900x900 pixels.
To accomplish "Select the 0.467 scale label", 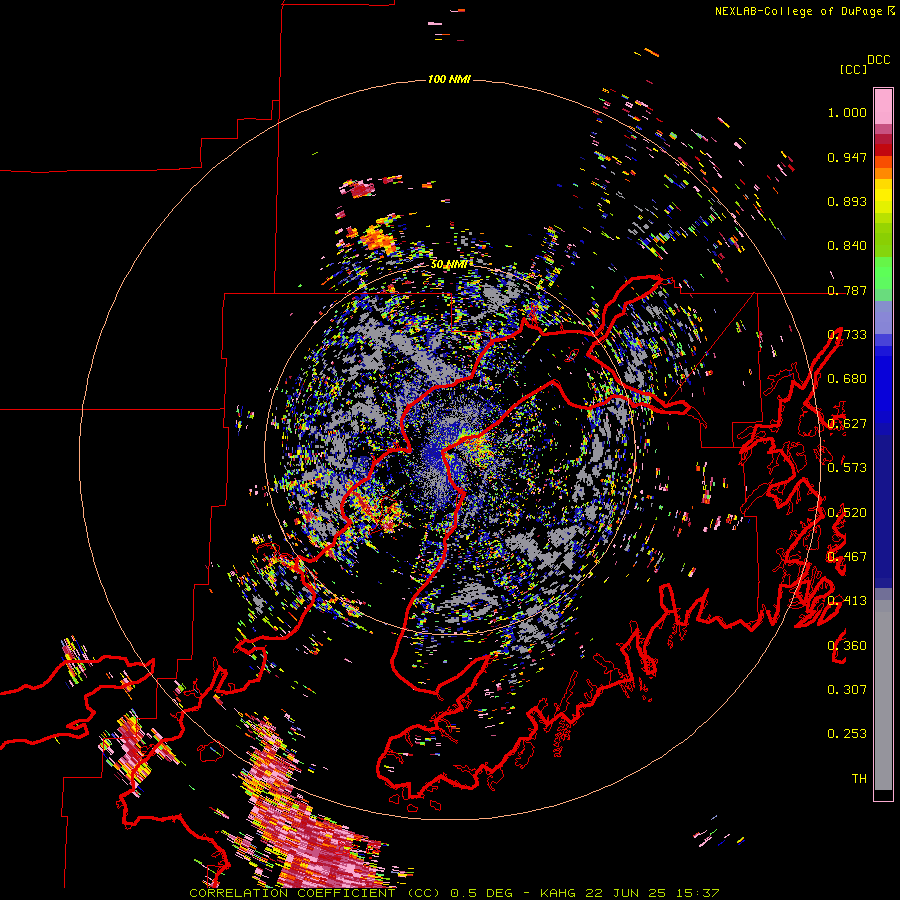I will coord(847,557).
